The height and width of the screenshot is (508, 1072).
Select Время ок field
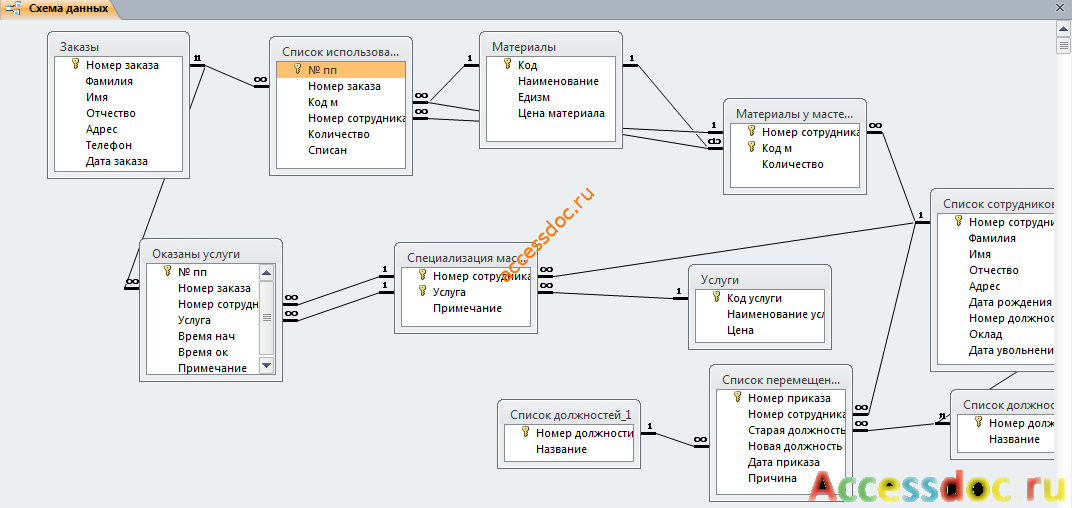tap(202, 353)
